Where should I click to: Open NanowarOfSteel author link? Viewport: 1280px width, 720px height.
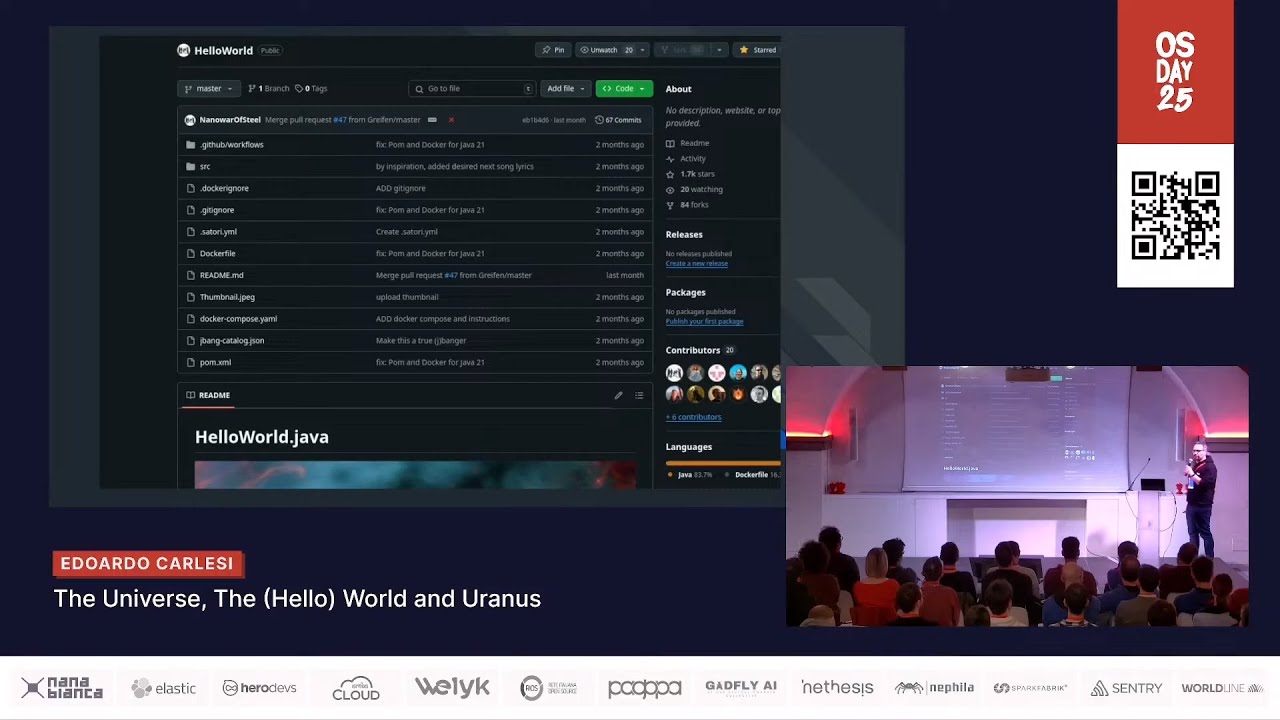[x=230, y=120]
